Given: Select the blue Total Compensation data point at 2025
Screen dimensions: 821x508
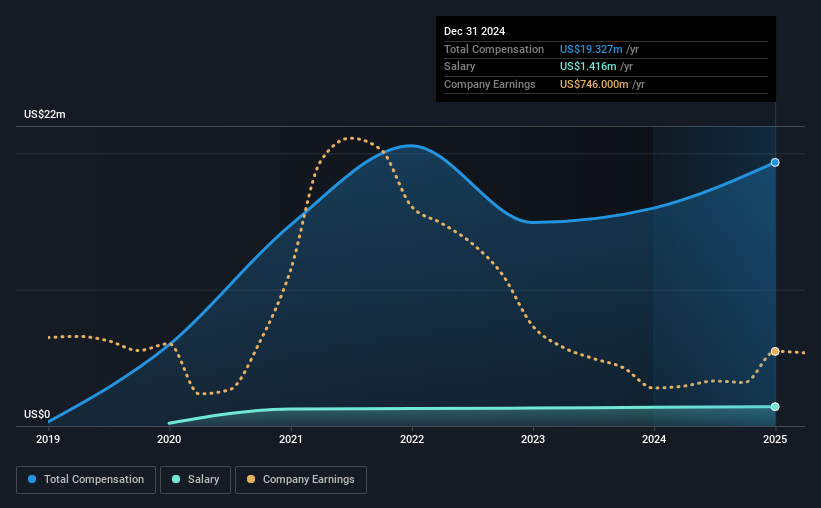Looking at the screenshot, I should pyautogui.click(x=775, y=163).
